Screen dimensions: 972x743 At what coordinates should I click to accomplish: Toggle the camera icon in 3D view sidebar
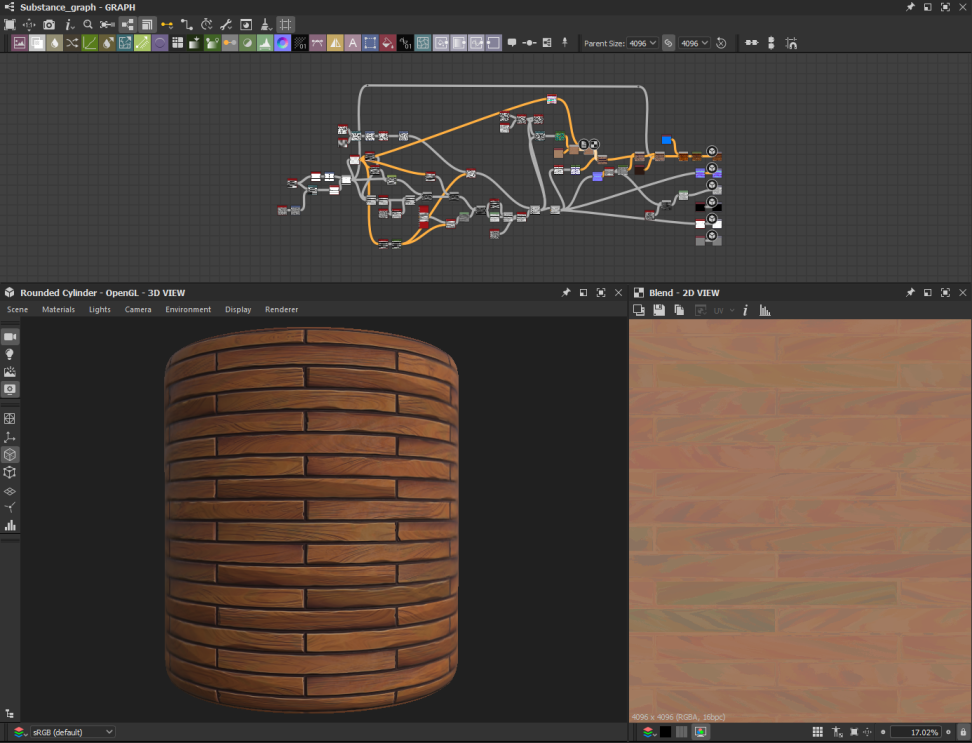[10, 337]
